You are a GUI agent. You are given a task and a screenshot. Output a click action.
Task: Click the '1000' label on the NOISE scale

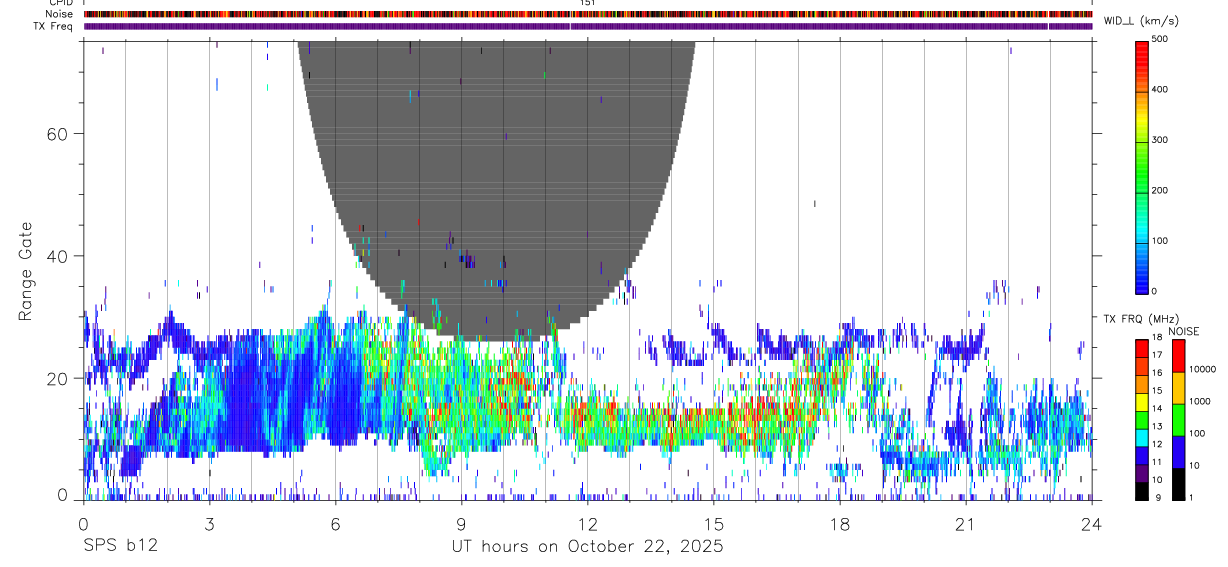point(1200,402)
